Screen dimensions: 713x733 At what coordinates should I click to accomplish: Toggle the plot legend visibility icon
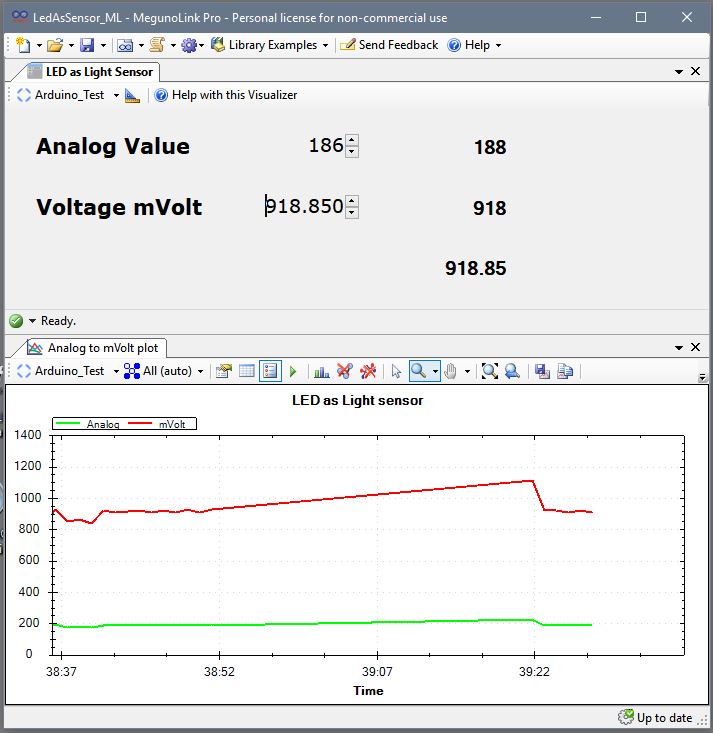coord(270,372)
